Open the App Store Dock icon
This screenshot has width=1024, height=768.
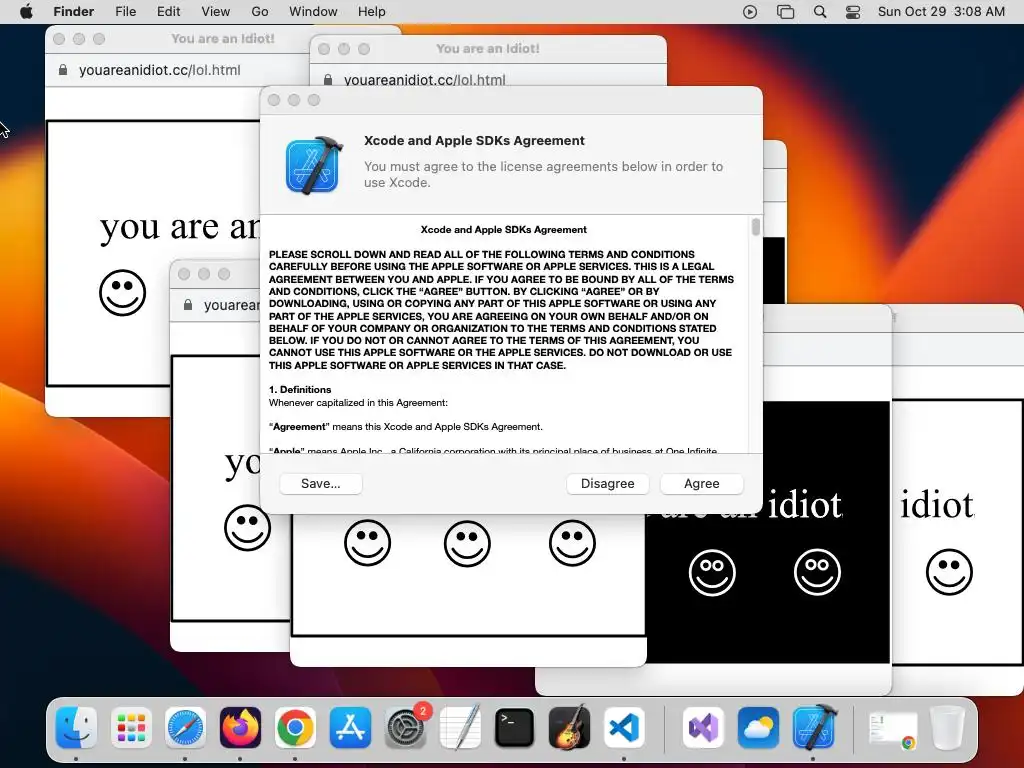pos(350,728)
